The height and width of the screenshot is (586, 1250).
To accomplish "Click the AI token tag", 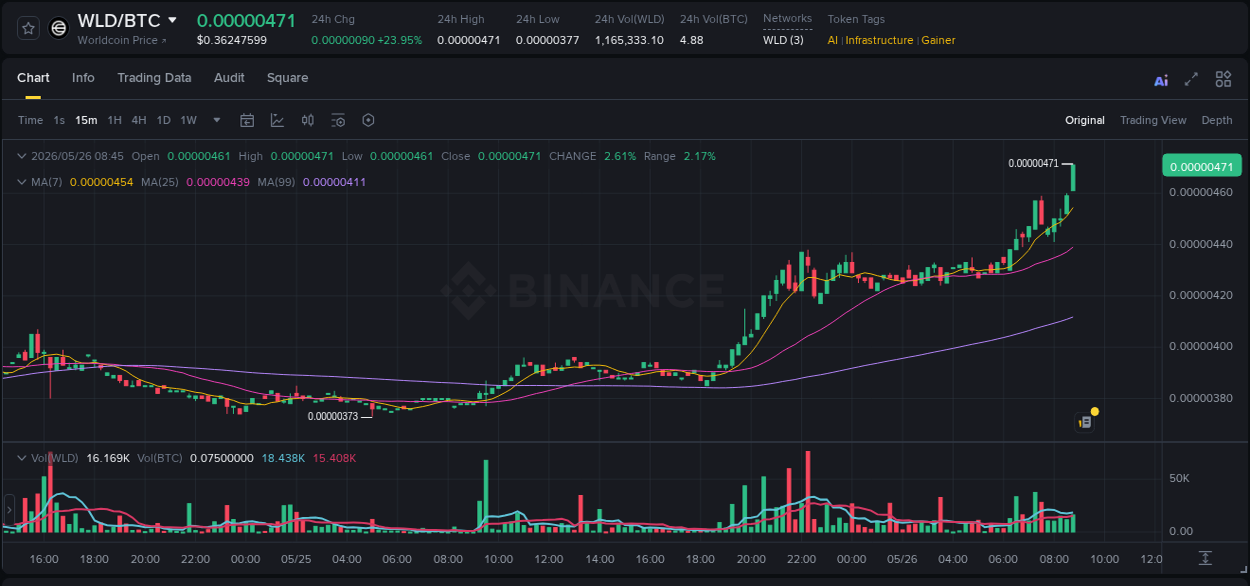I will 833,40.
